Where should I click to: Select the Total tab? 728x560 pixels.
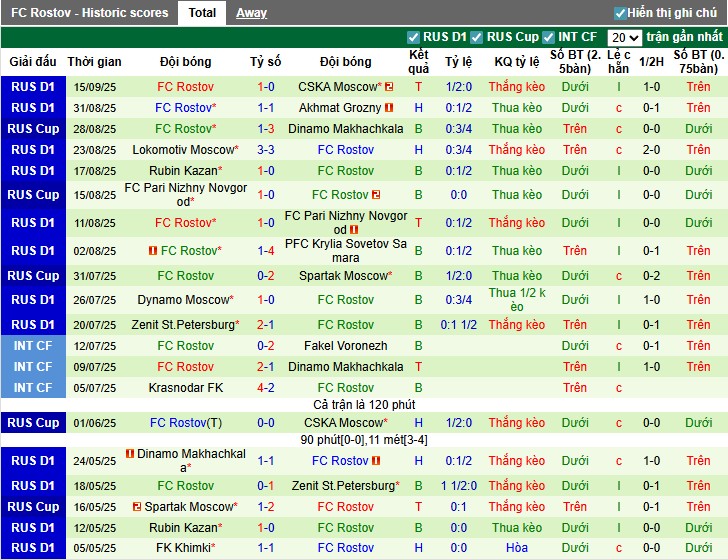(202, 13)
